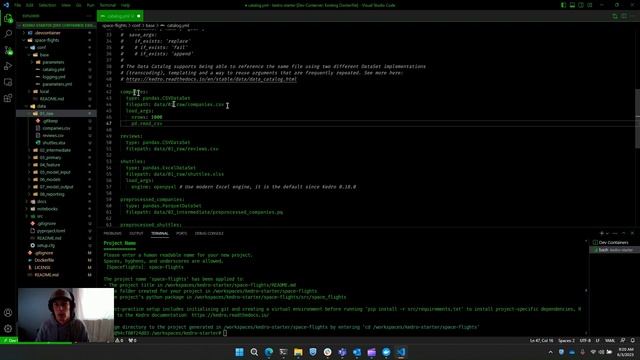Expand the 02_intermediate folder

[55, 150]
